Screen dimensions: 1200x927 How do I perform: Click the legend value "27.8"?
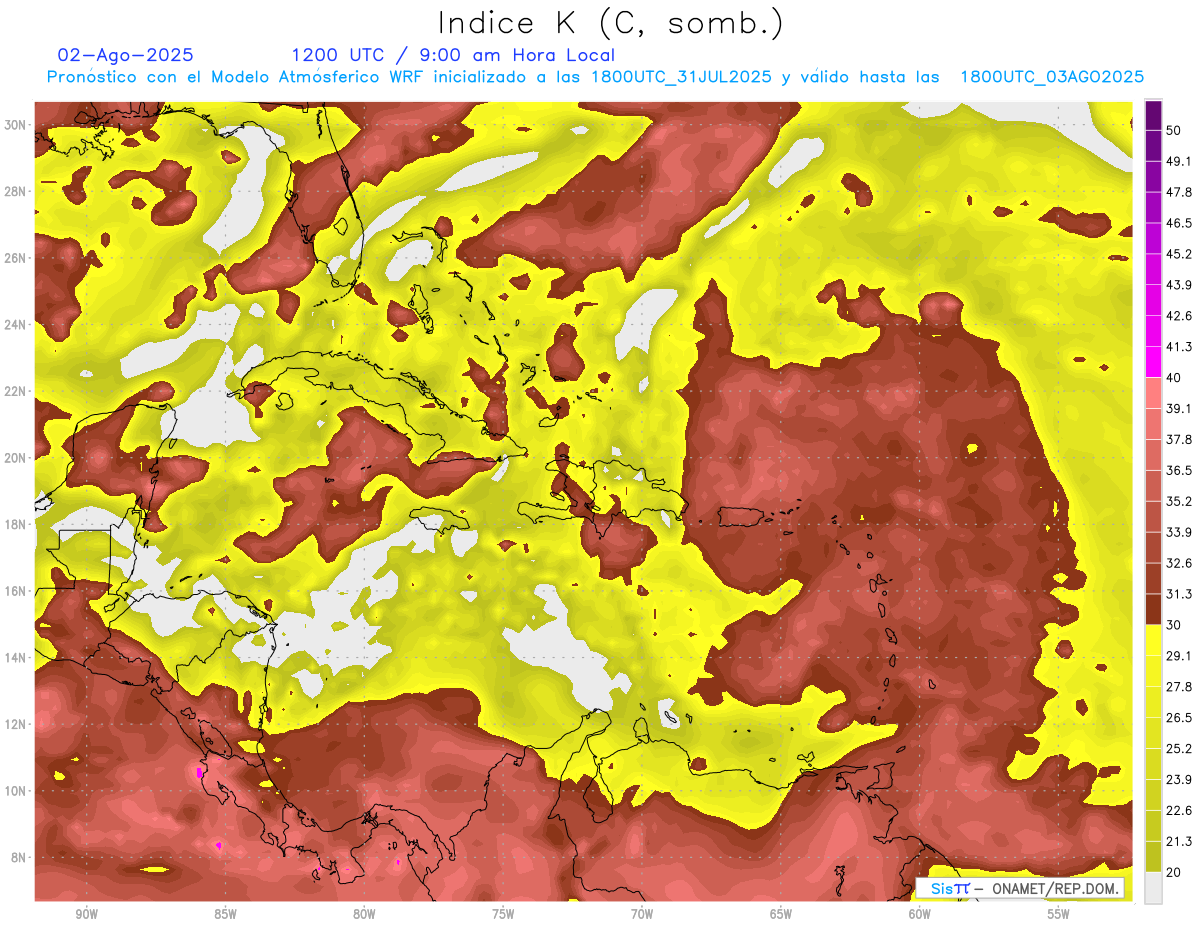point(1179,686)
